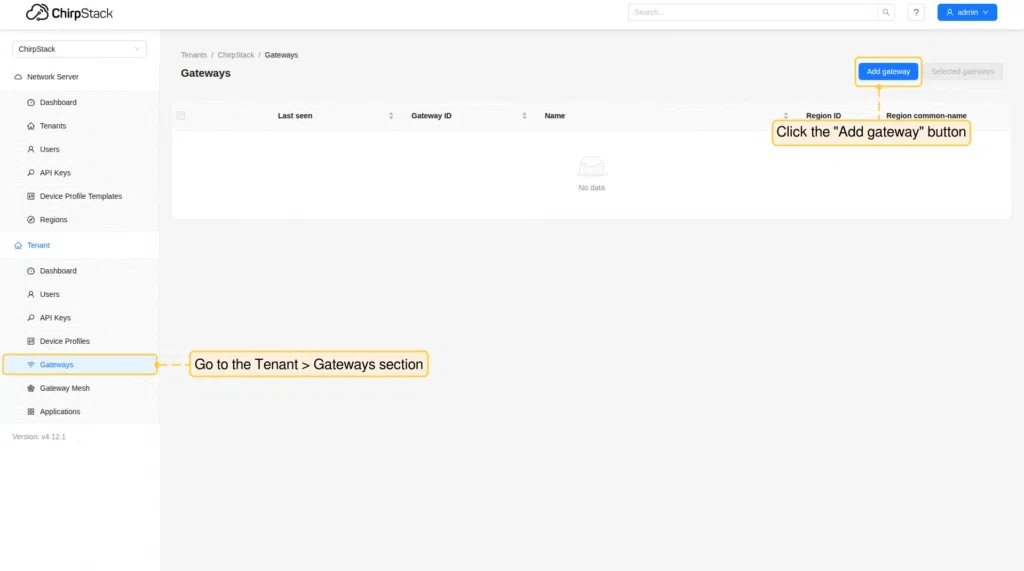The width and height of the screenshot is (1024, 571).
Task: Click the Gateway Mesh icon
Action: click(31, 388)
